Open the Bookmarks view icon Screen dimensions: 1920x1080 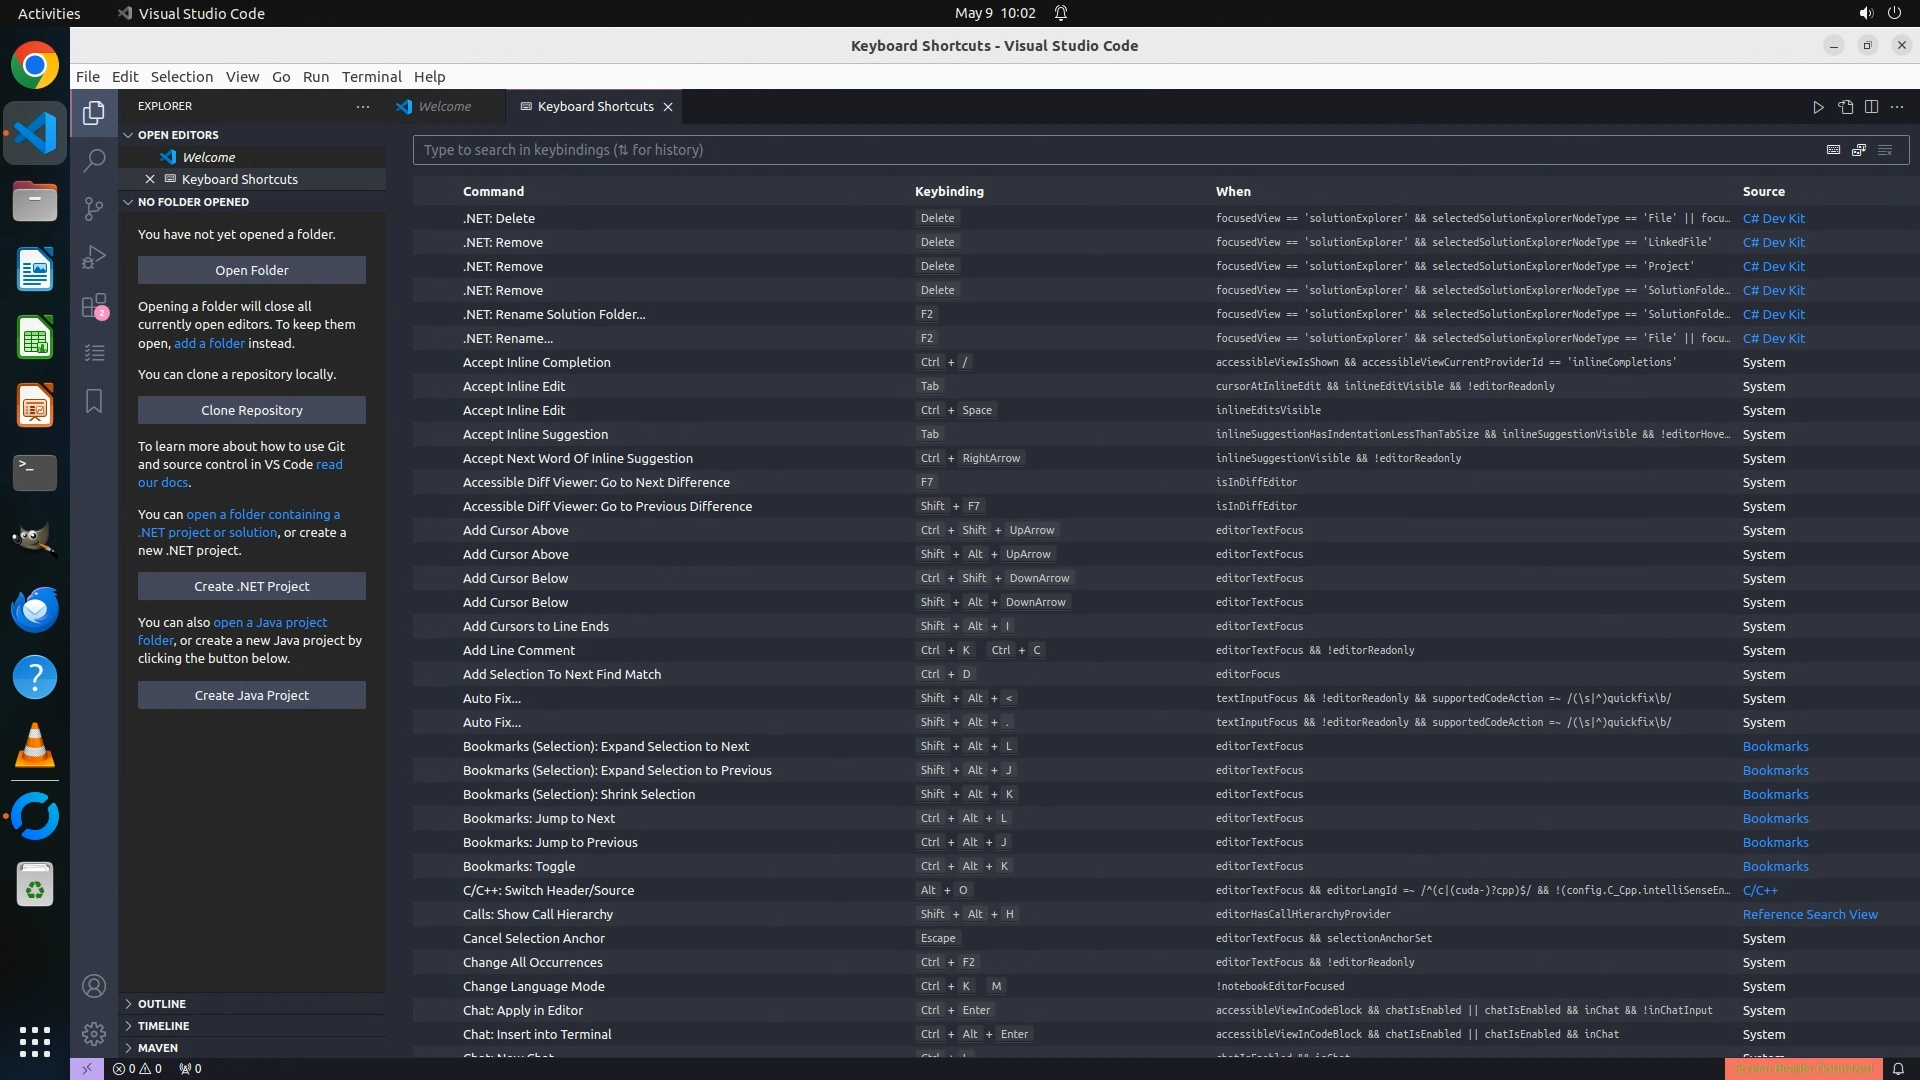(x=94, y=401)
